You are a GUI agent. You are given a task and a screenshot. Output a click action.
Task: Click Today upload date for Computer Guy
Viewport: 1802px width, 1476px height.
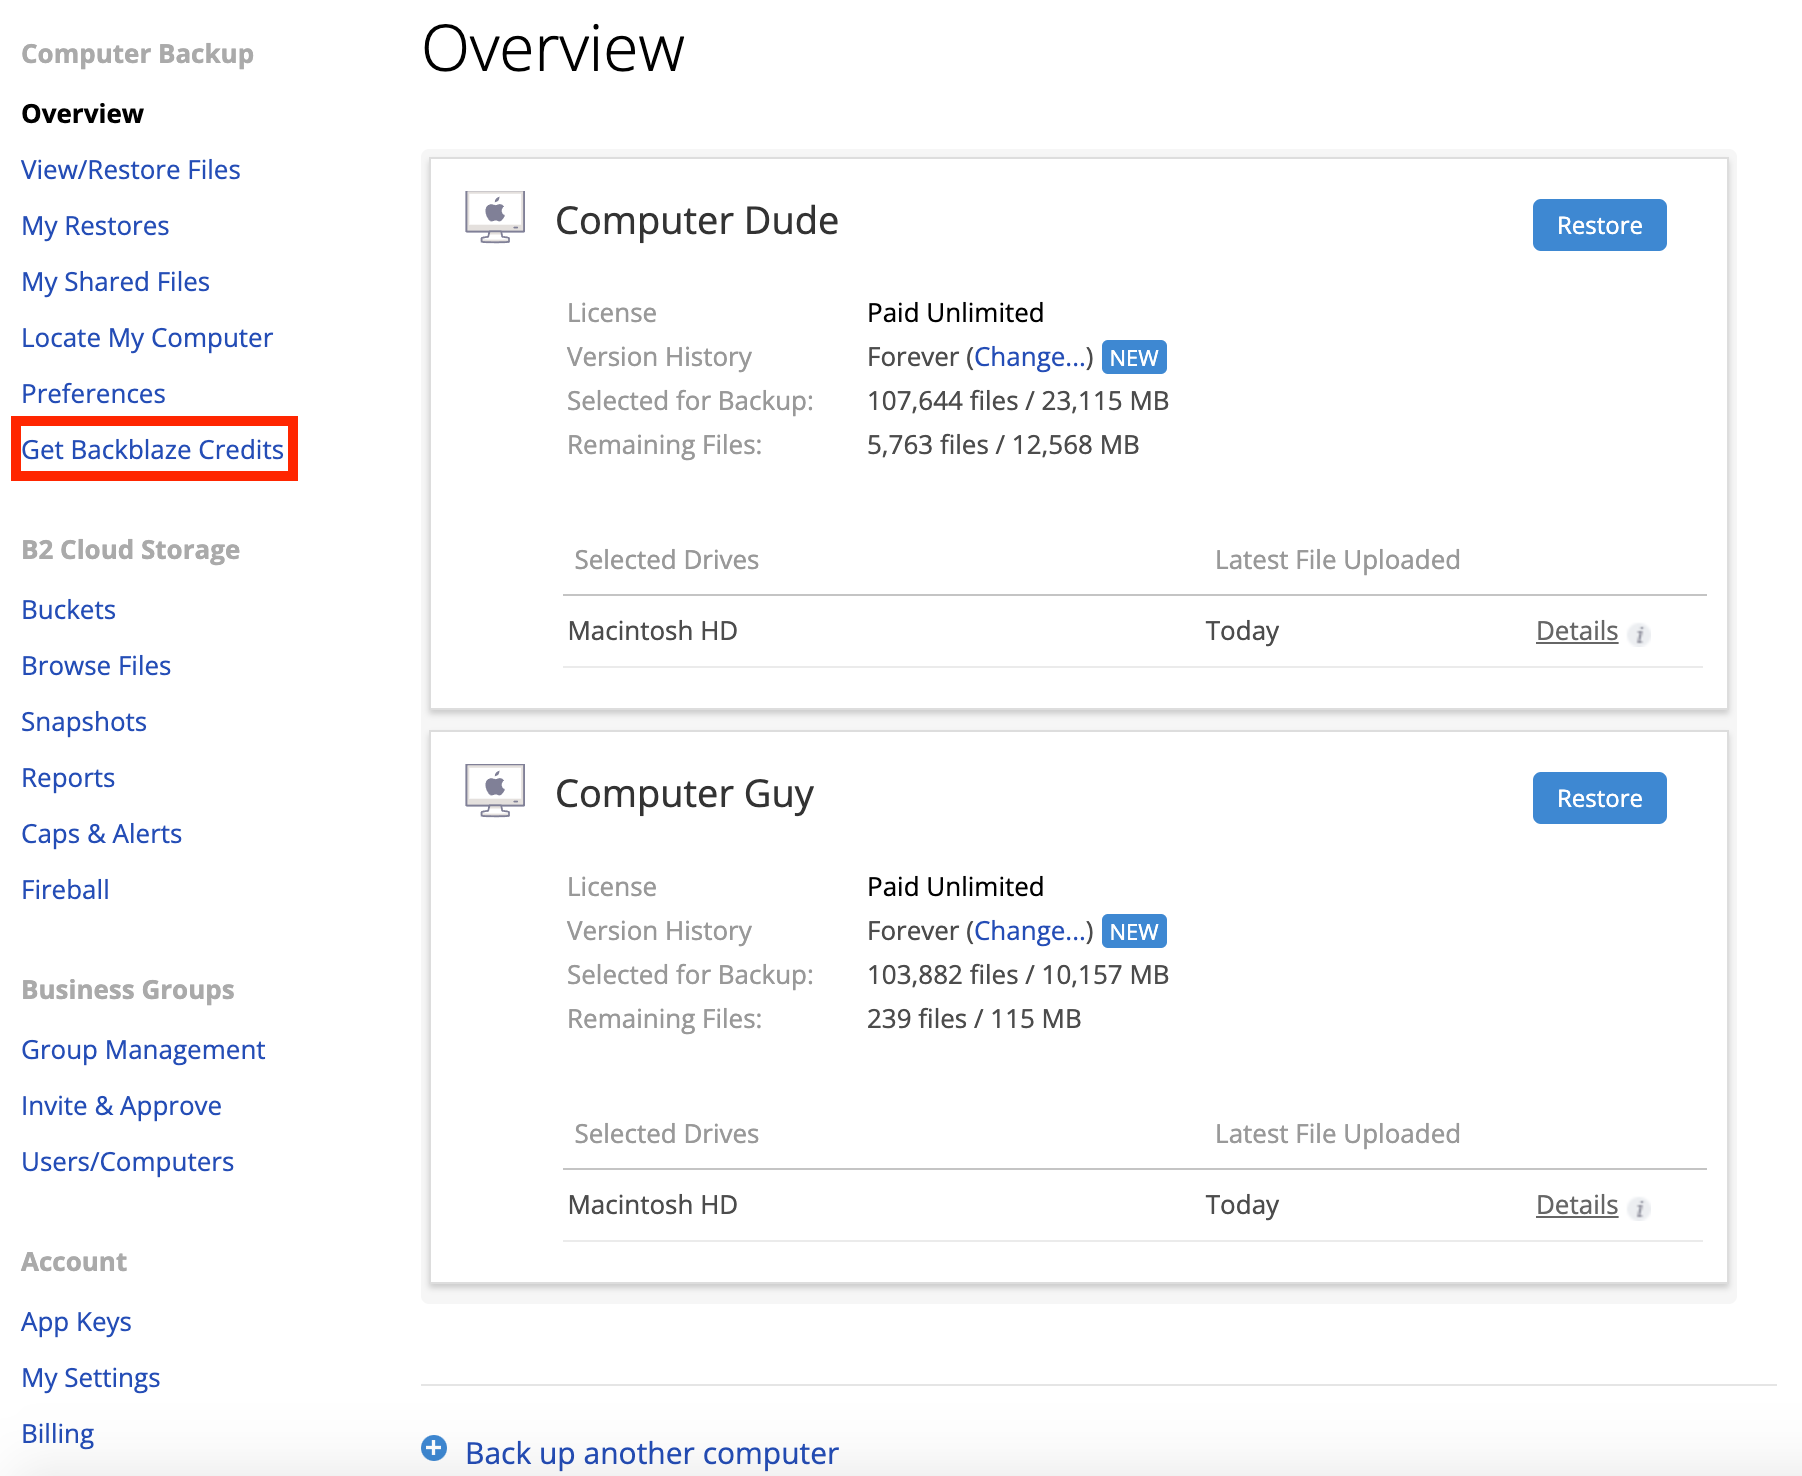(1242, 1205)
